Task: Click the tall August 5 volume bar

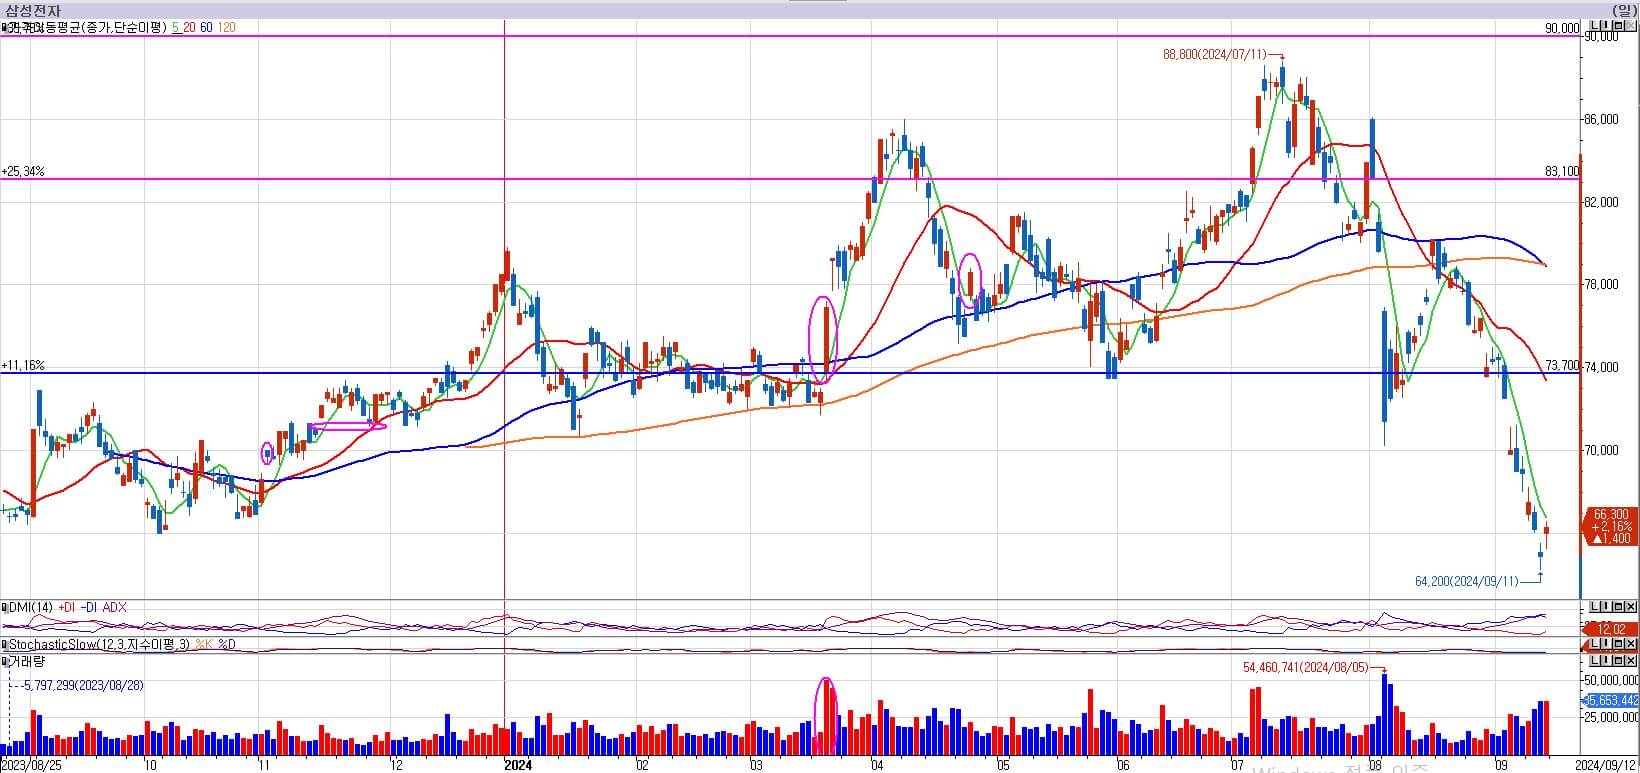Action: 1385,714
